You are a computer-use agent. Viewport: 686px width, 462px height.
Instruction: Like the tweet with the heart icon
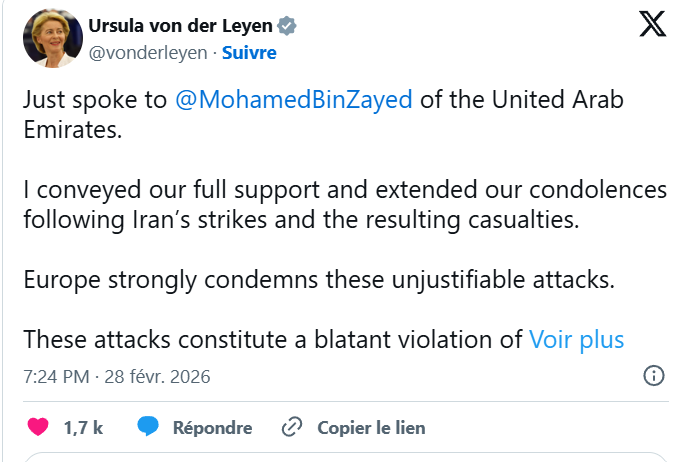(38, 427)
